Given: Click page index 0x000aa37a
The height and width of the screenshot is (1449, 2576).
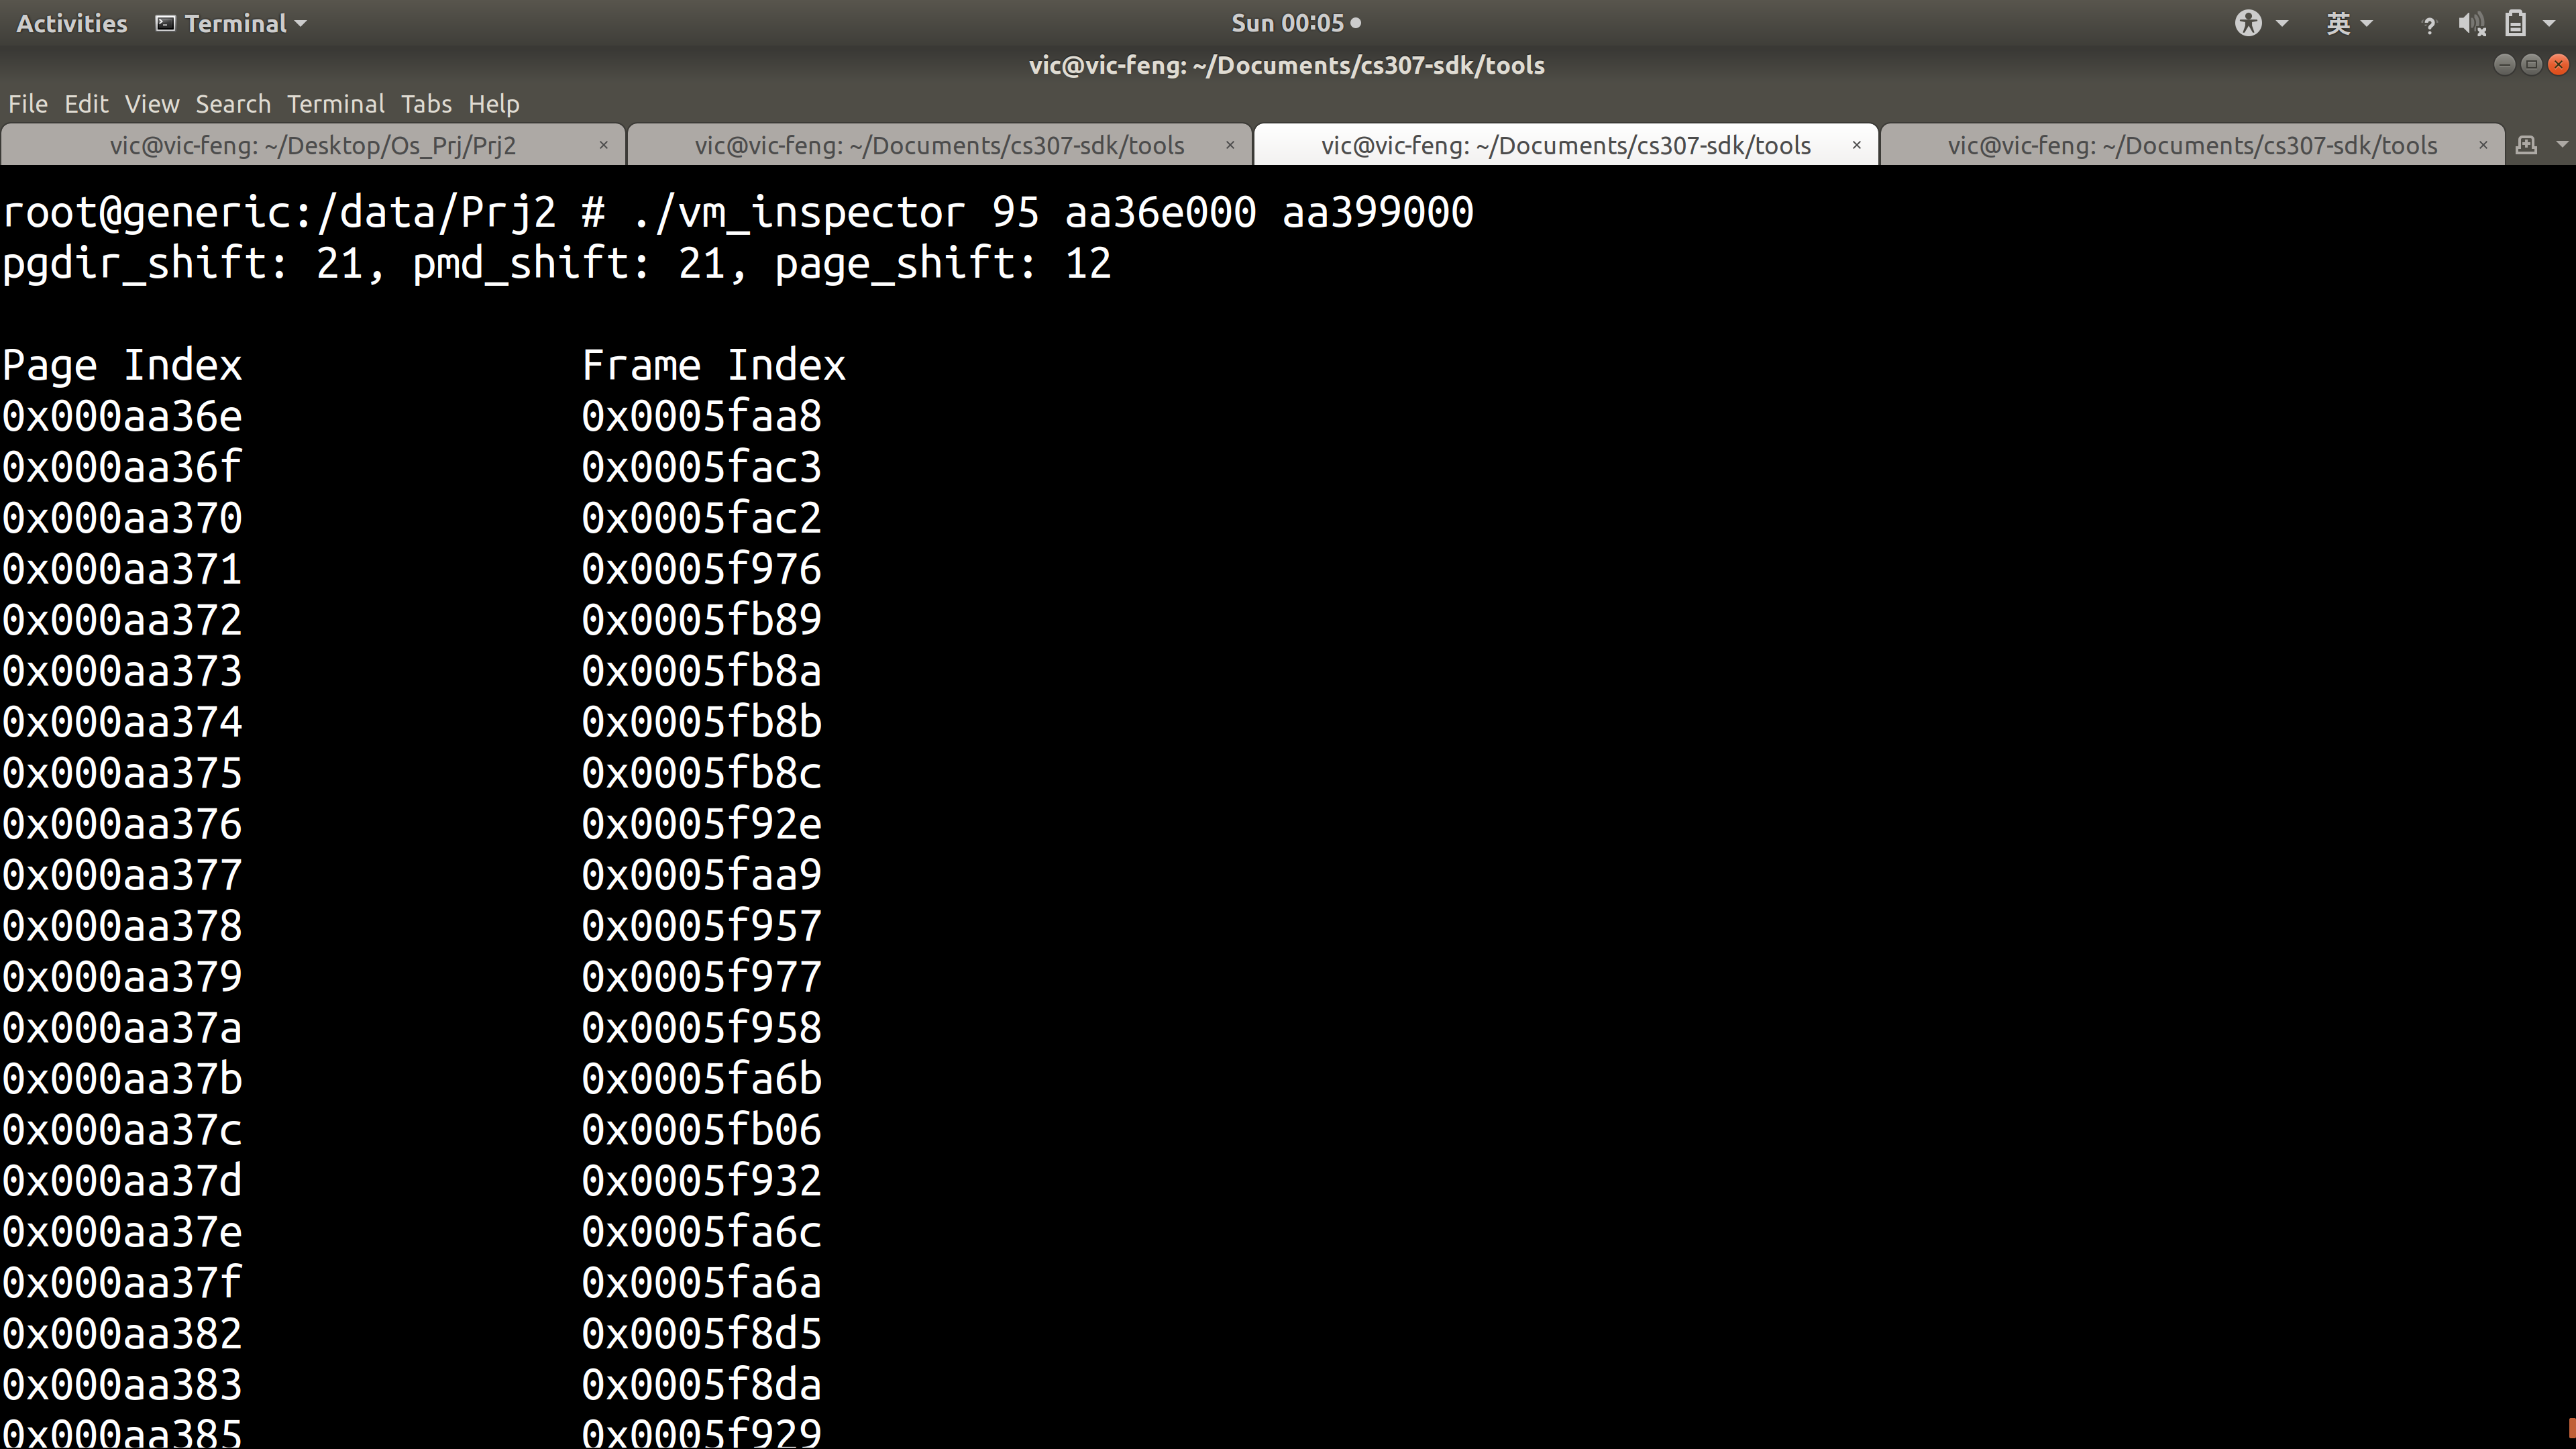Looking at the screenshot, I should (122, 1028).
